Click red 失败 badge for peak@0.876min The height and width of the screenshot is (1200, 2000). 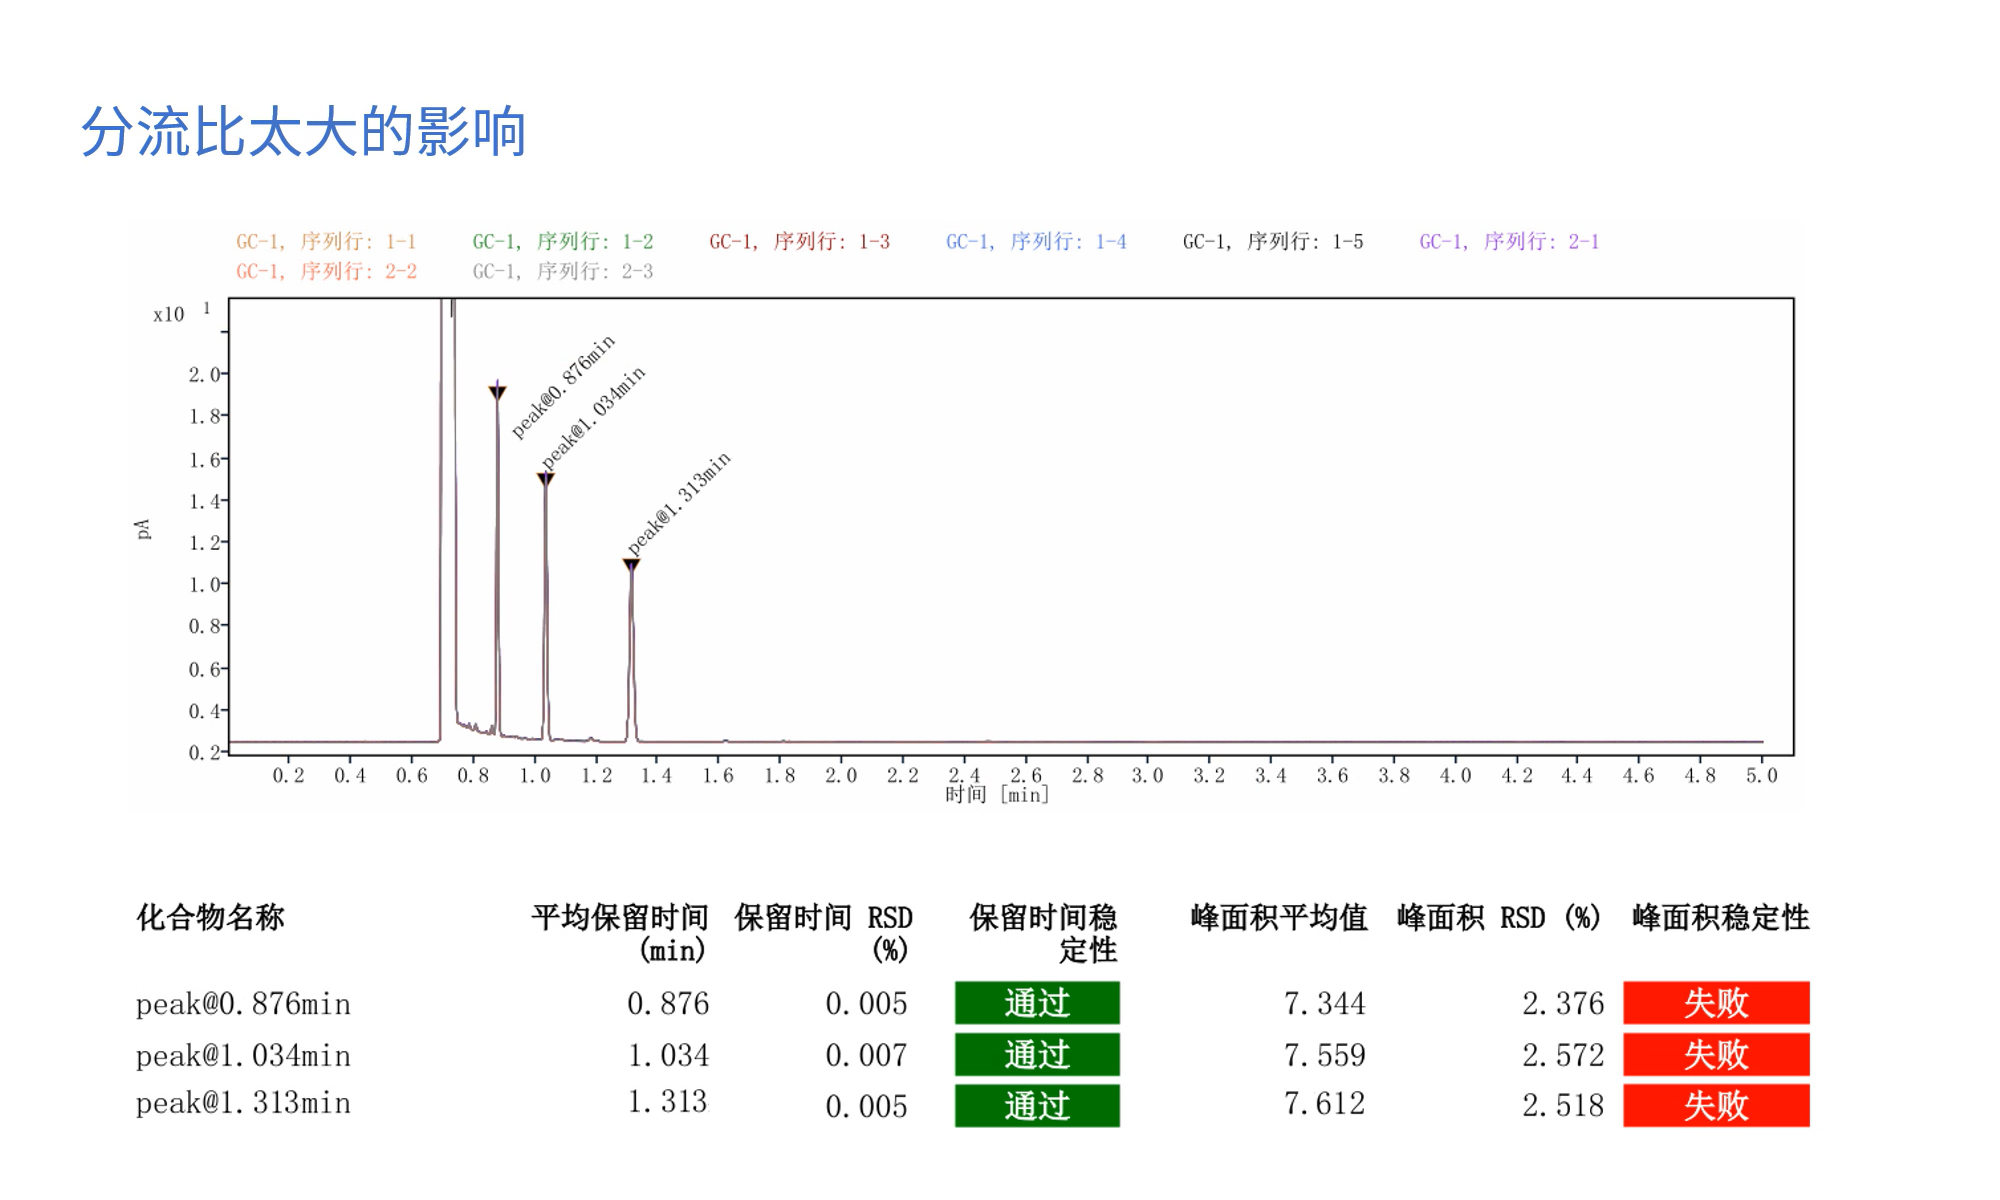(1716, 1003)
